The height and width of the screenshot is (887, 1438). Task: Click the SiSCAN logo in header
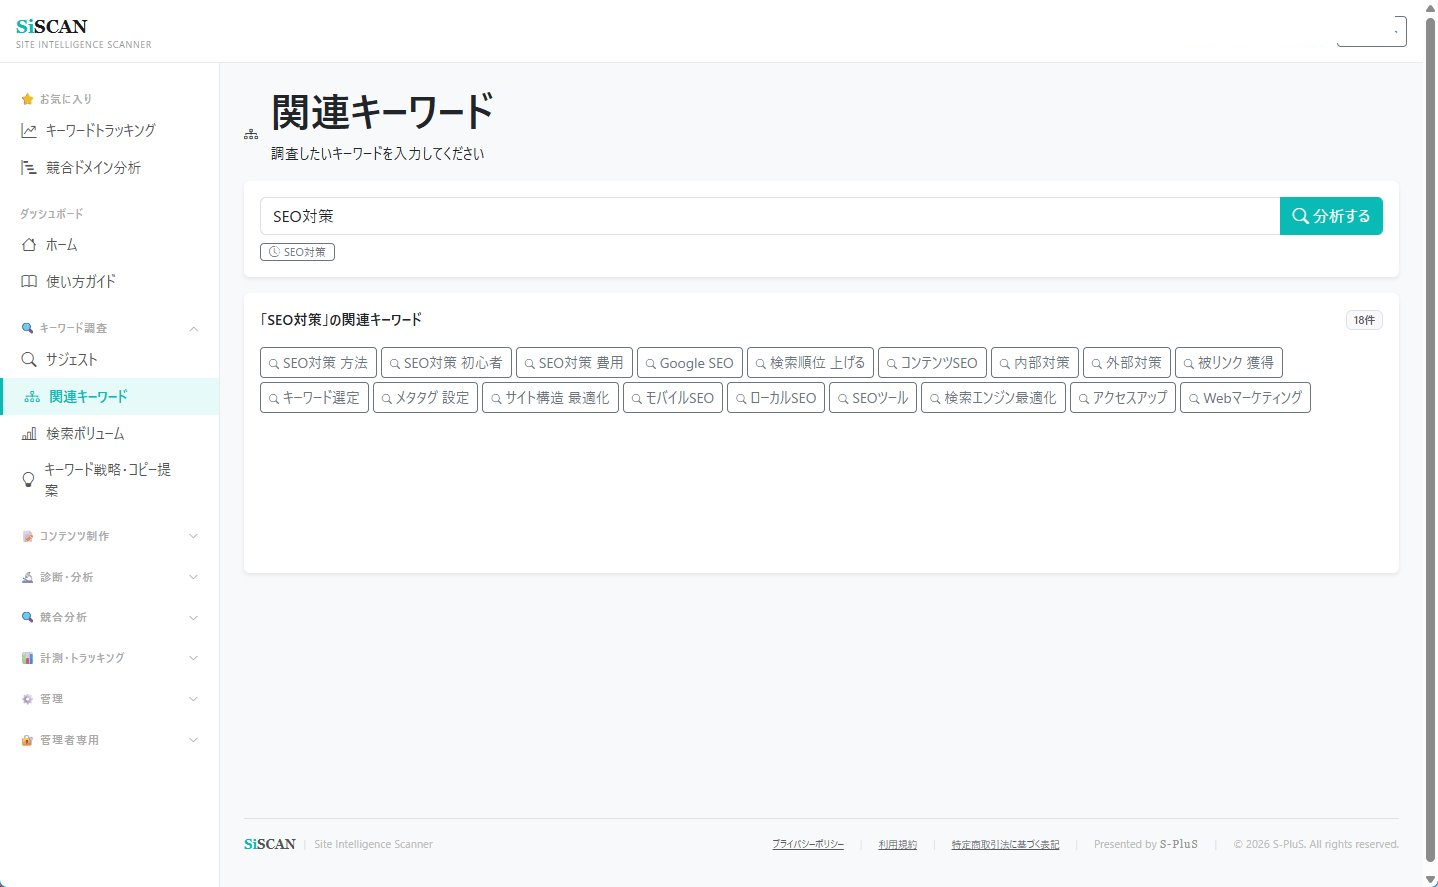[83, 32]
